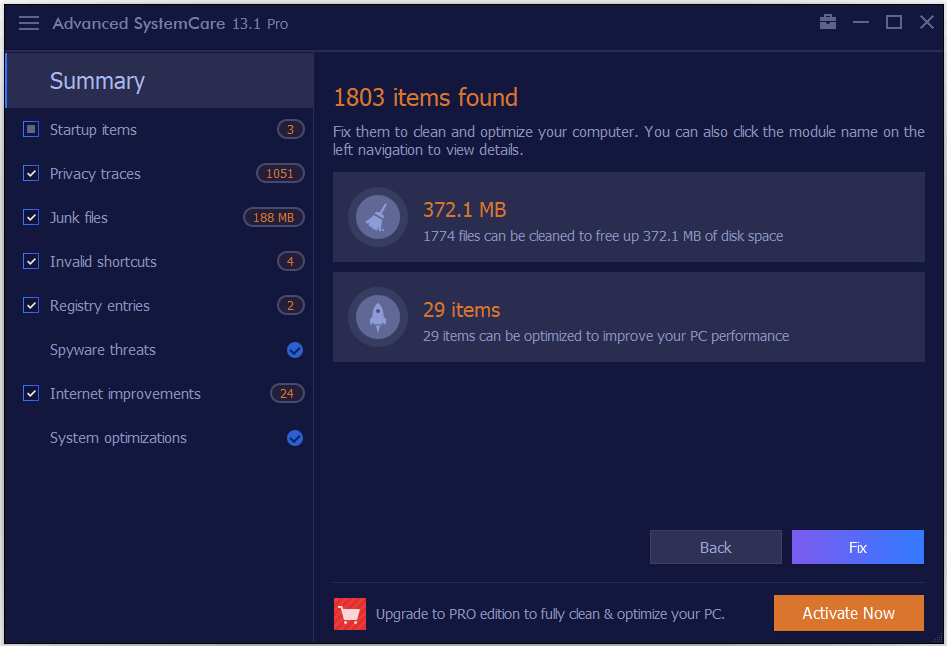Select the Summary navigation tab
Viewport: 947px width, 646px height.
point(159,80)
